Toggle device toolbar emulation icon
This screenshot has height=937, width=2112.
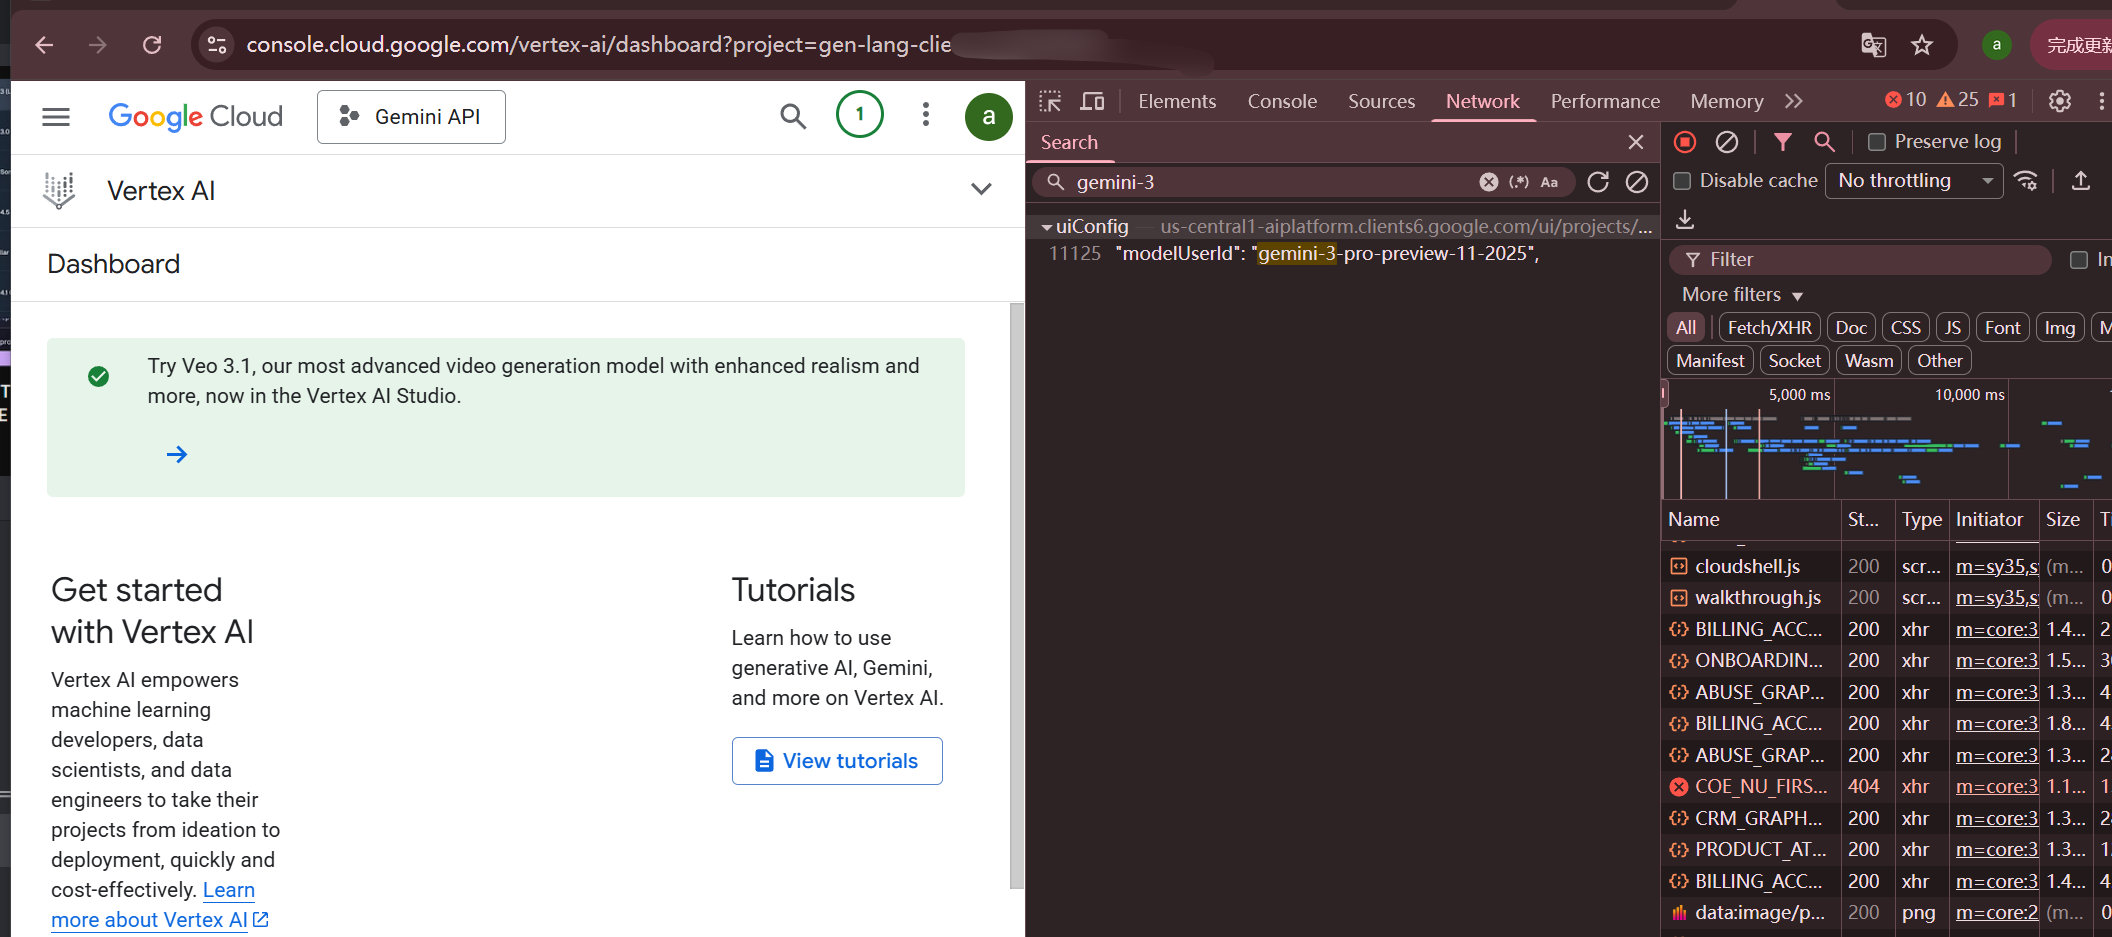pyautogui.click(x=1092, y=101)
